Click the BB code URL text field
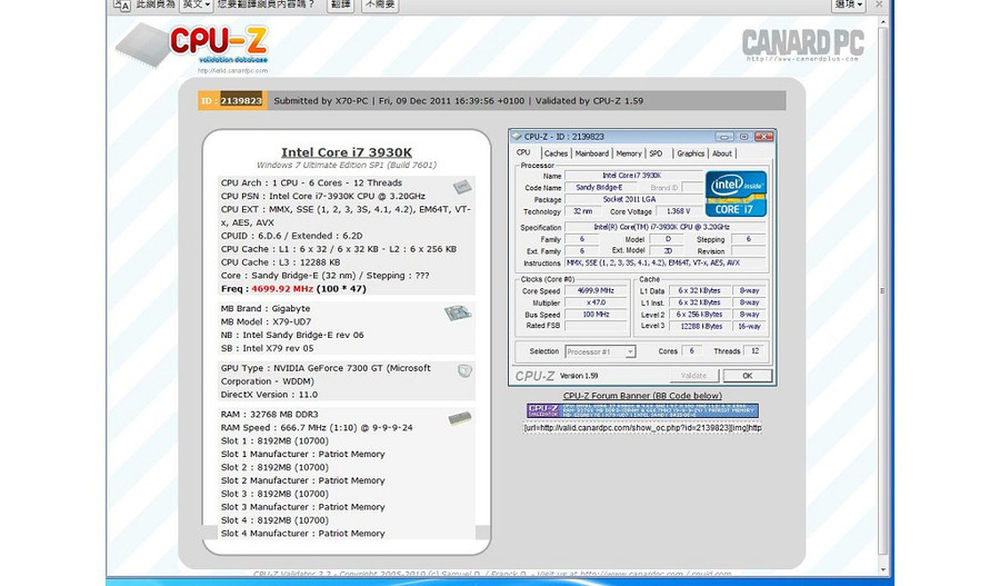1000x586 pixels. coord(642,428)
